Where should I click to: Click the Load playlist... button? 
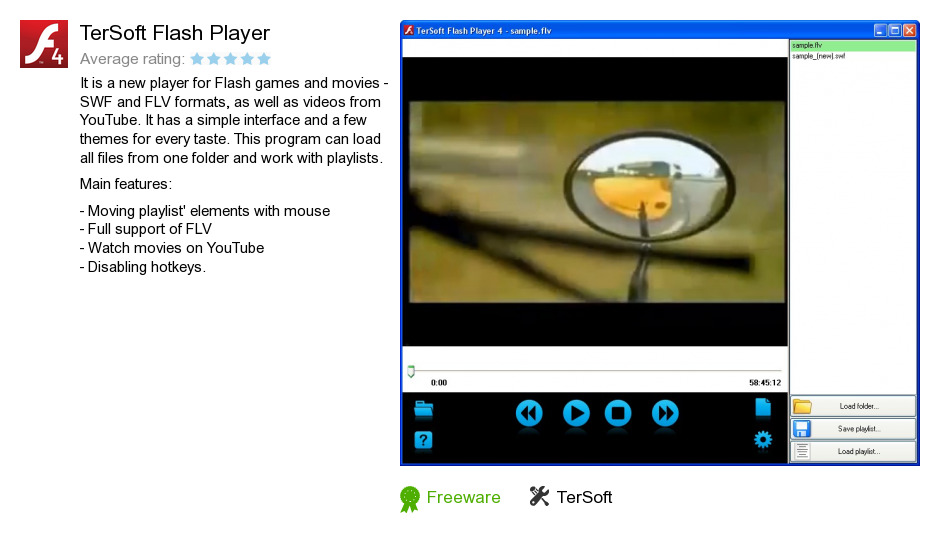853,451
